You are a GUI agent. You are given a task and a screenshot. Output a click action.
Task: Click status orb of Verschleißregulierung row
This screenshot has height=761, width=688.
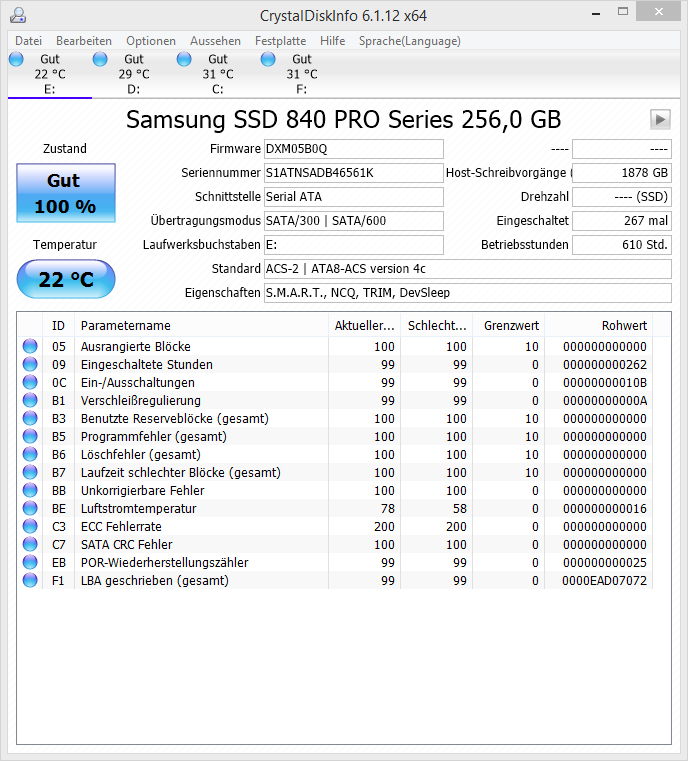tap(30, 400)
